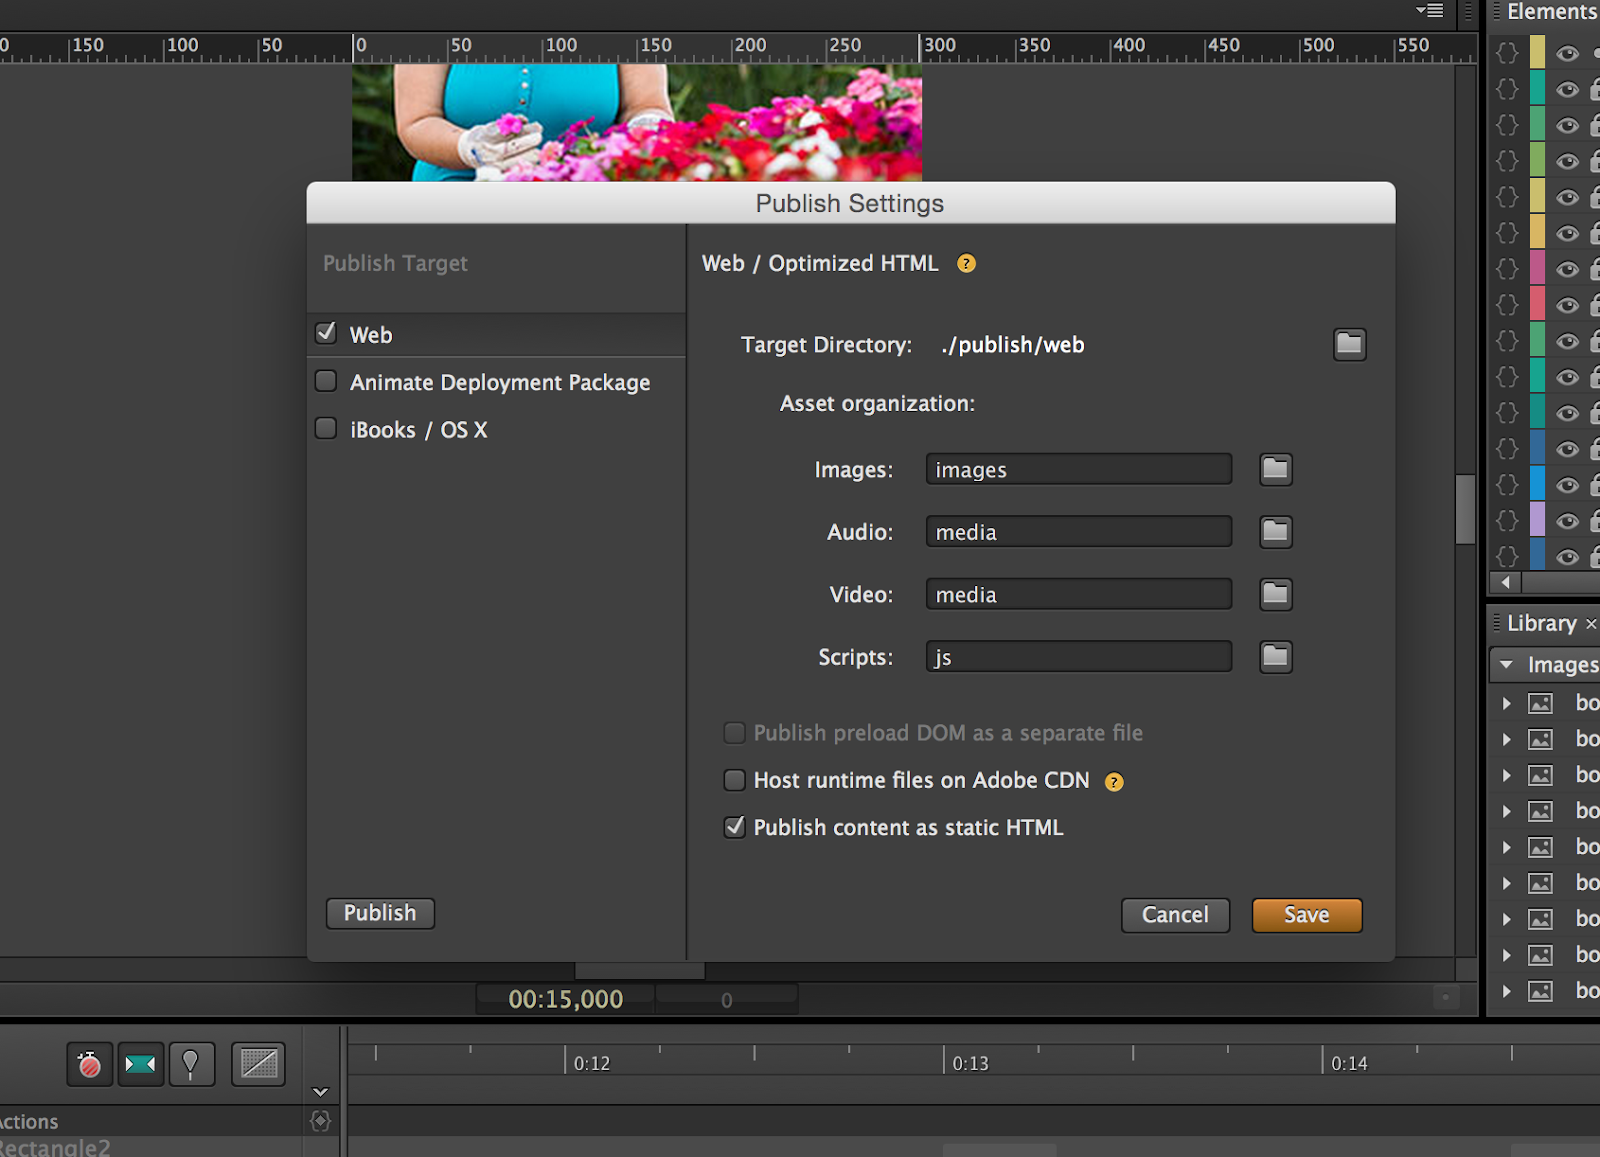The image size is (1600, 1157).
Task: Collapse the Images group in Library
Action: click(x=1506, y=665)
